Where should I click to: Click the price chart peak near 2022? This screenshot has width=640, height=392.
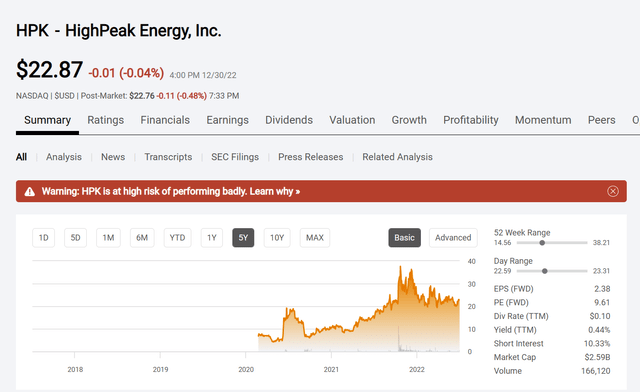coord(400,267)
